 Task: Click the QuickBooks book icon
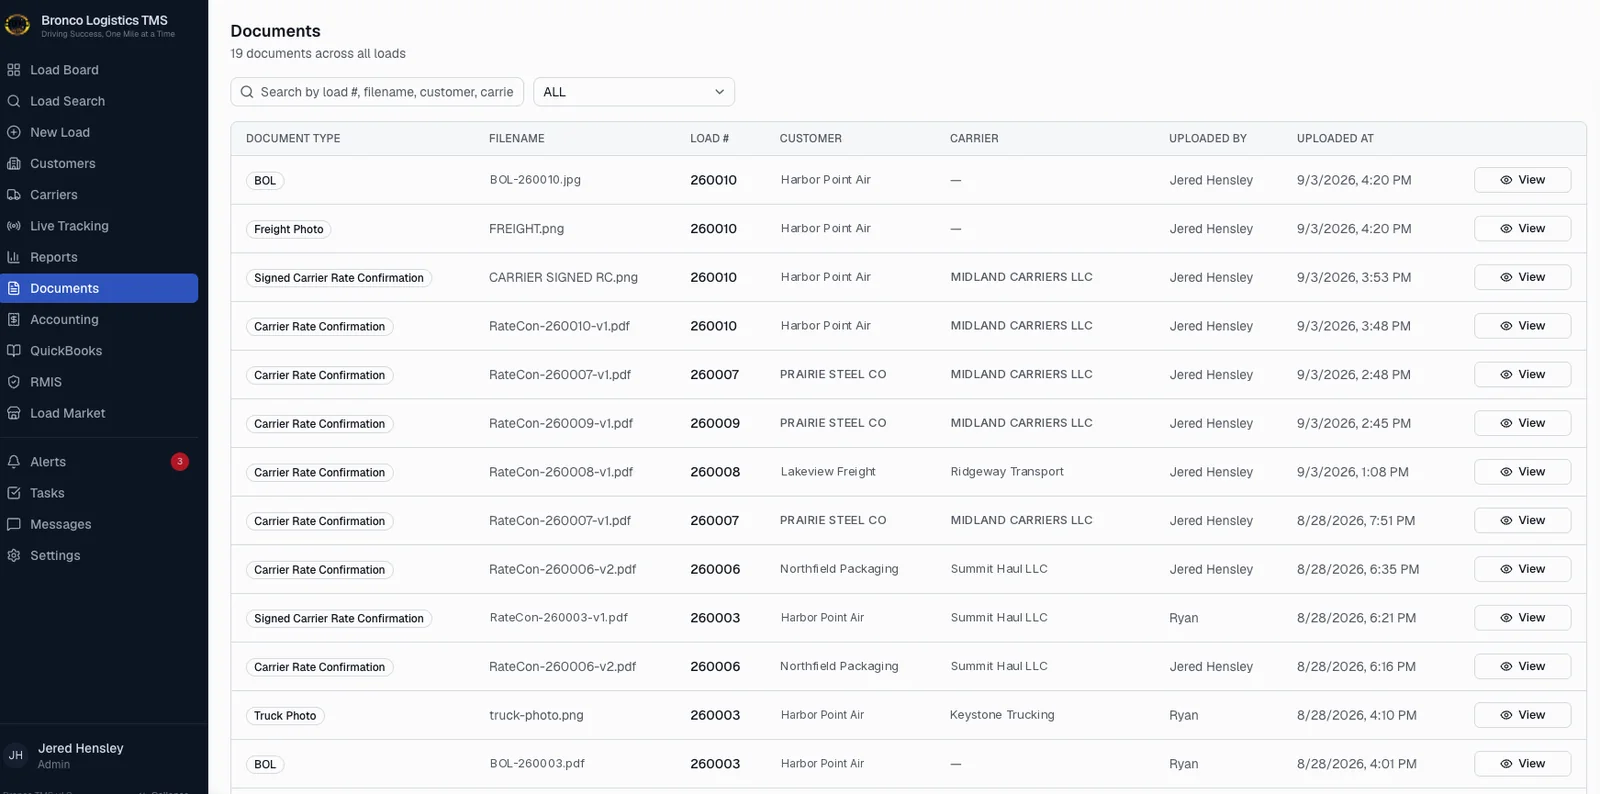point(14,351)
